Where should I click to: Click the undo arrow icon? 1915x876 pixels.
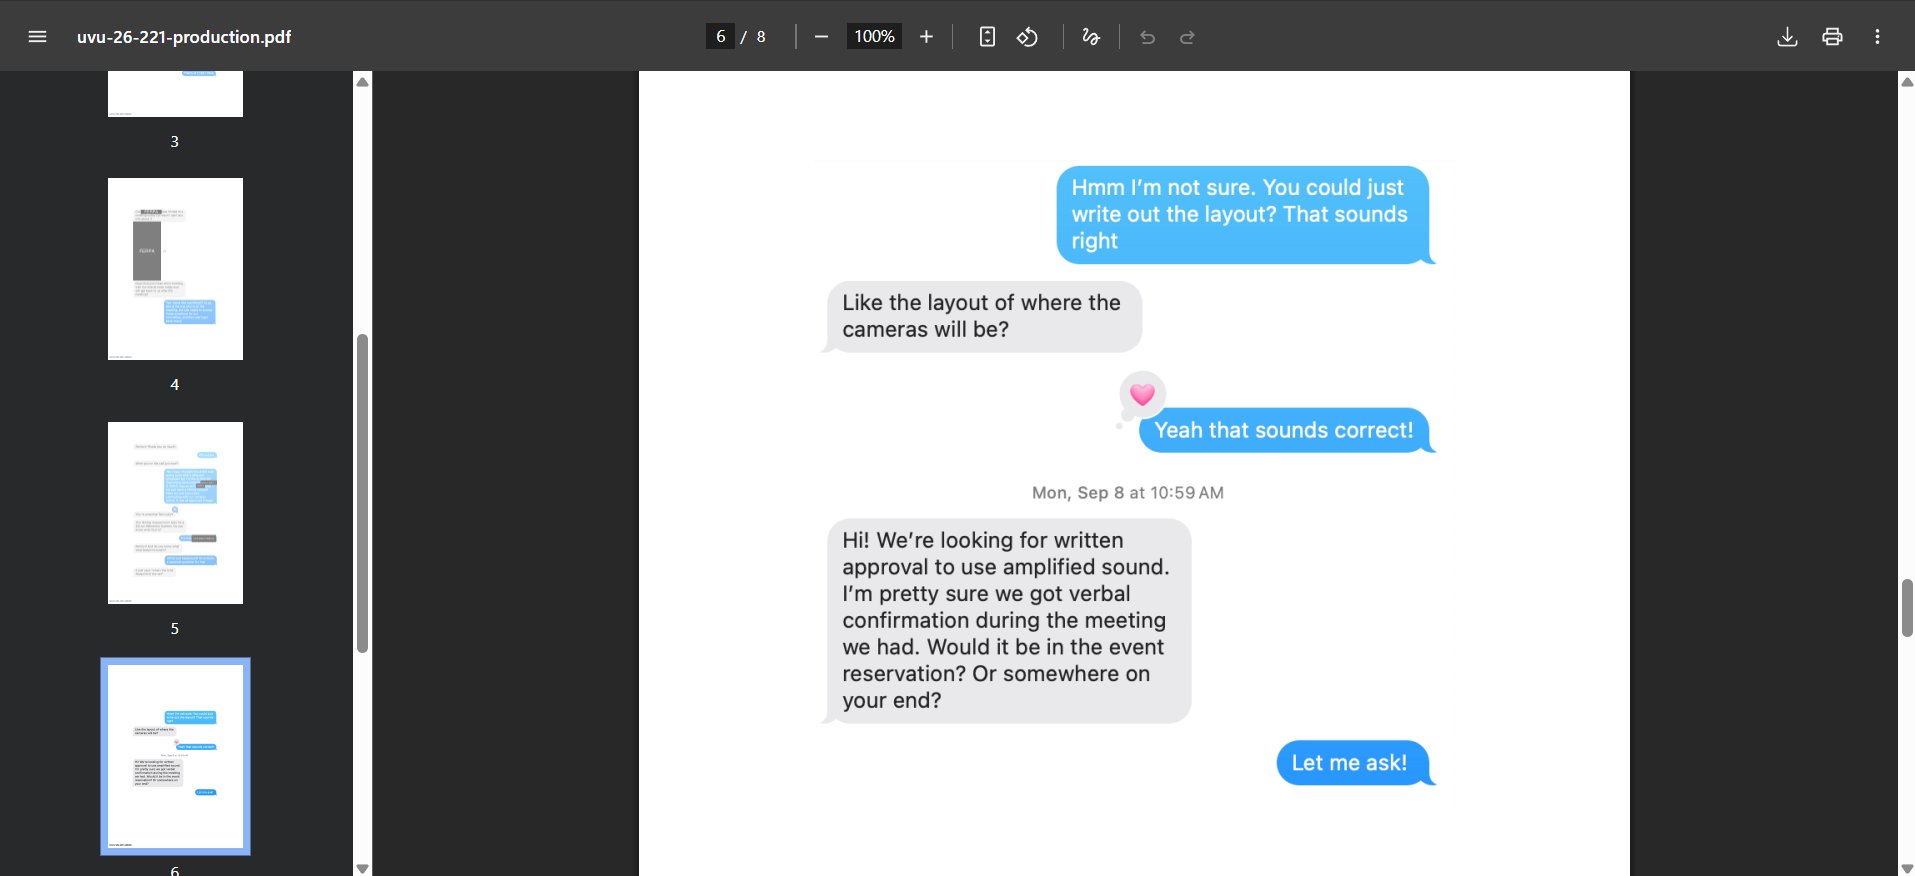click(1147, 37)
